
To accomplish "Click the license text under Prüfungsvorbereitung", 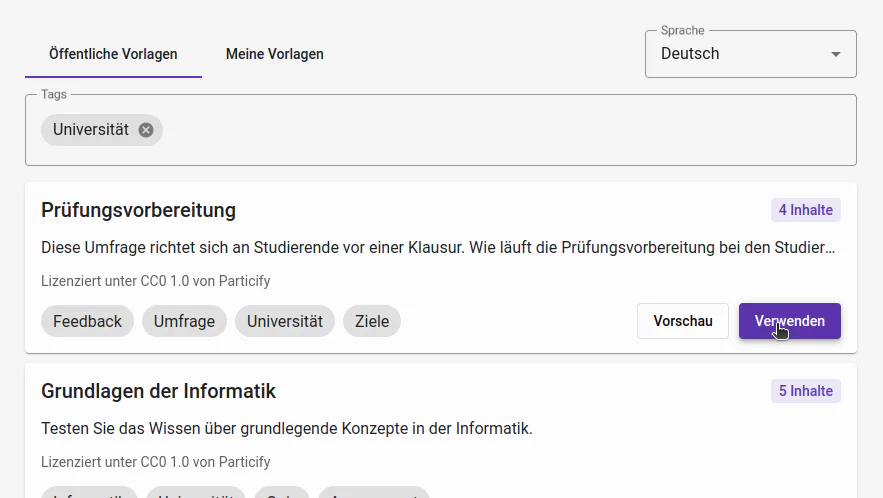I will point(155,281).
